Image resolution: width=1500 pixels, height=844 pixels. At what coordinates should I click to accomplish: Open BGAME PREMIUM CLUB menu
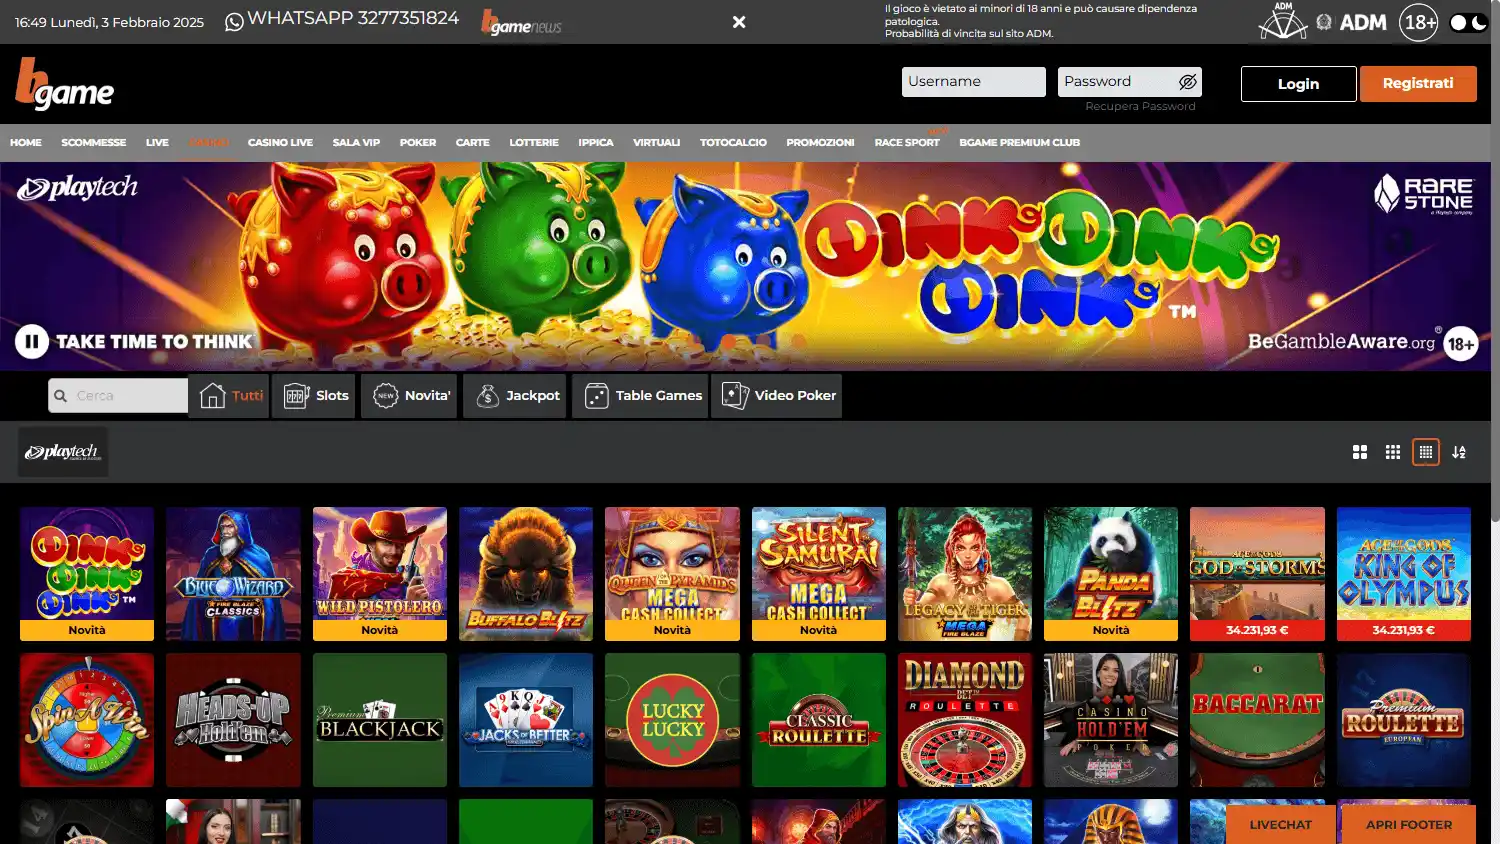point(1019,142)
